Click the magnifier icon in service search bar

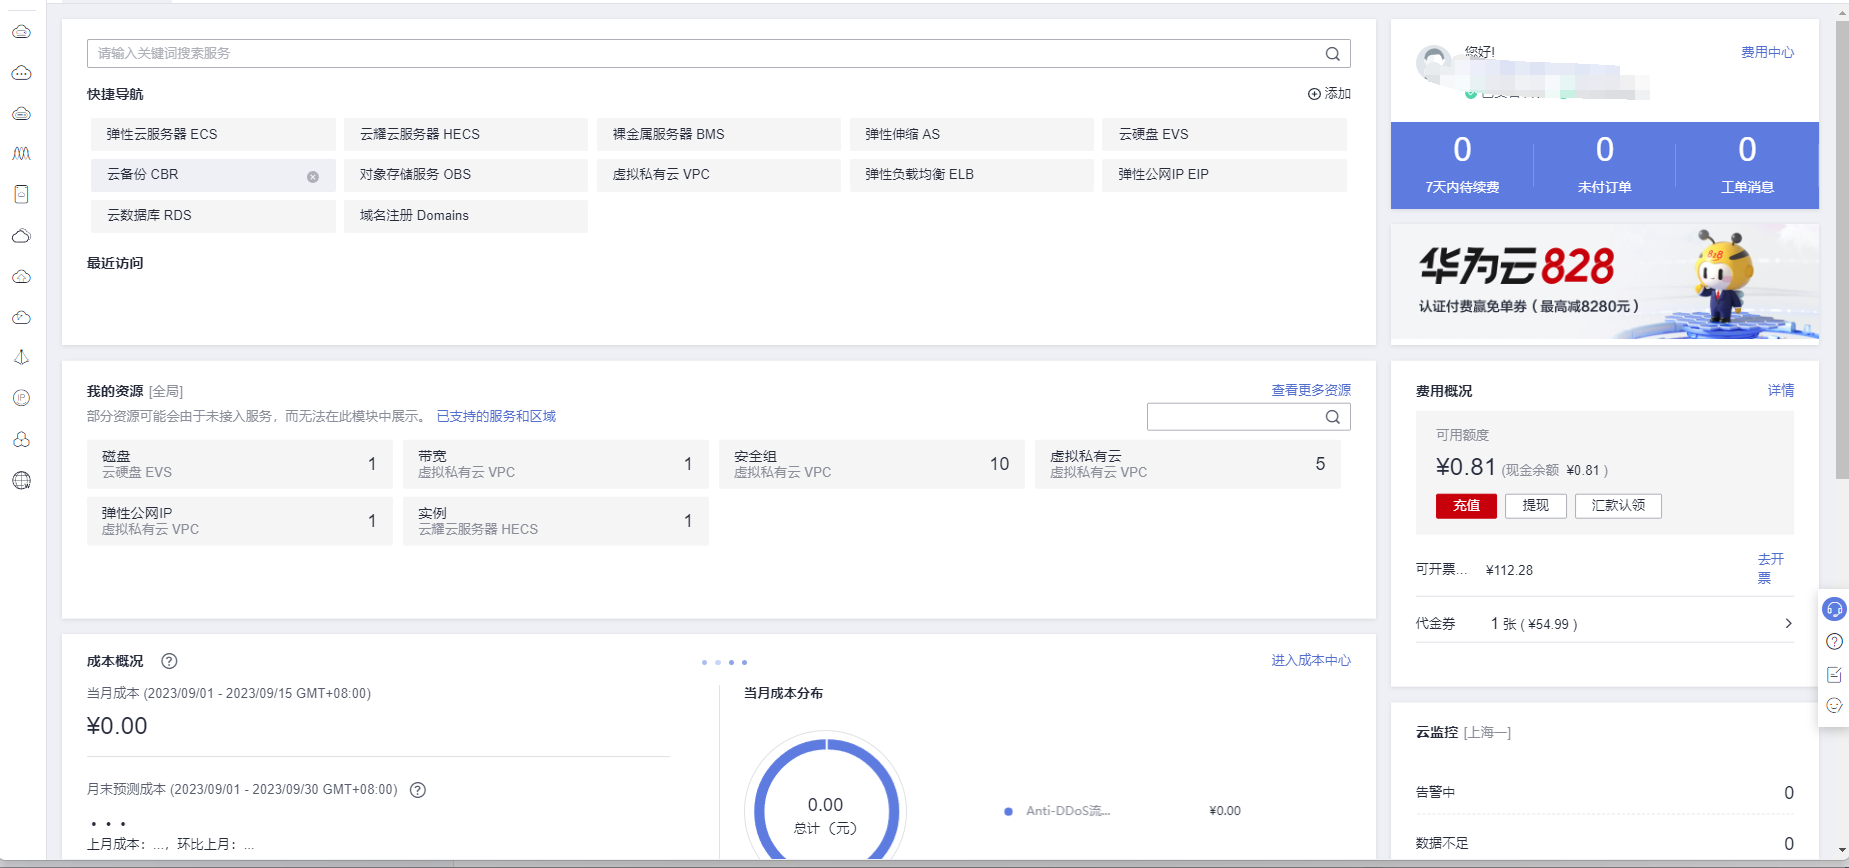(x=1333, y=54)
